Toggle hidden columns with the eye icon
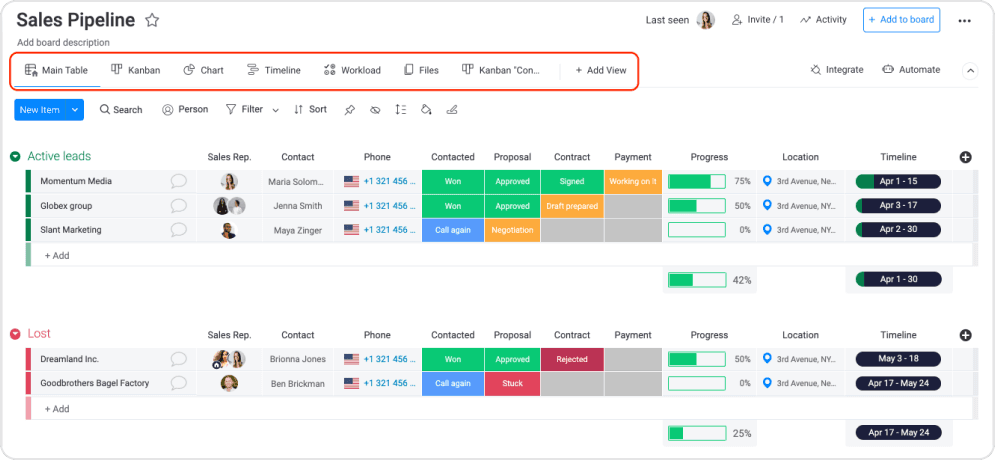995x460 pixels. tap(375, 110)
